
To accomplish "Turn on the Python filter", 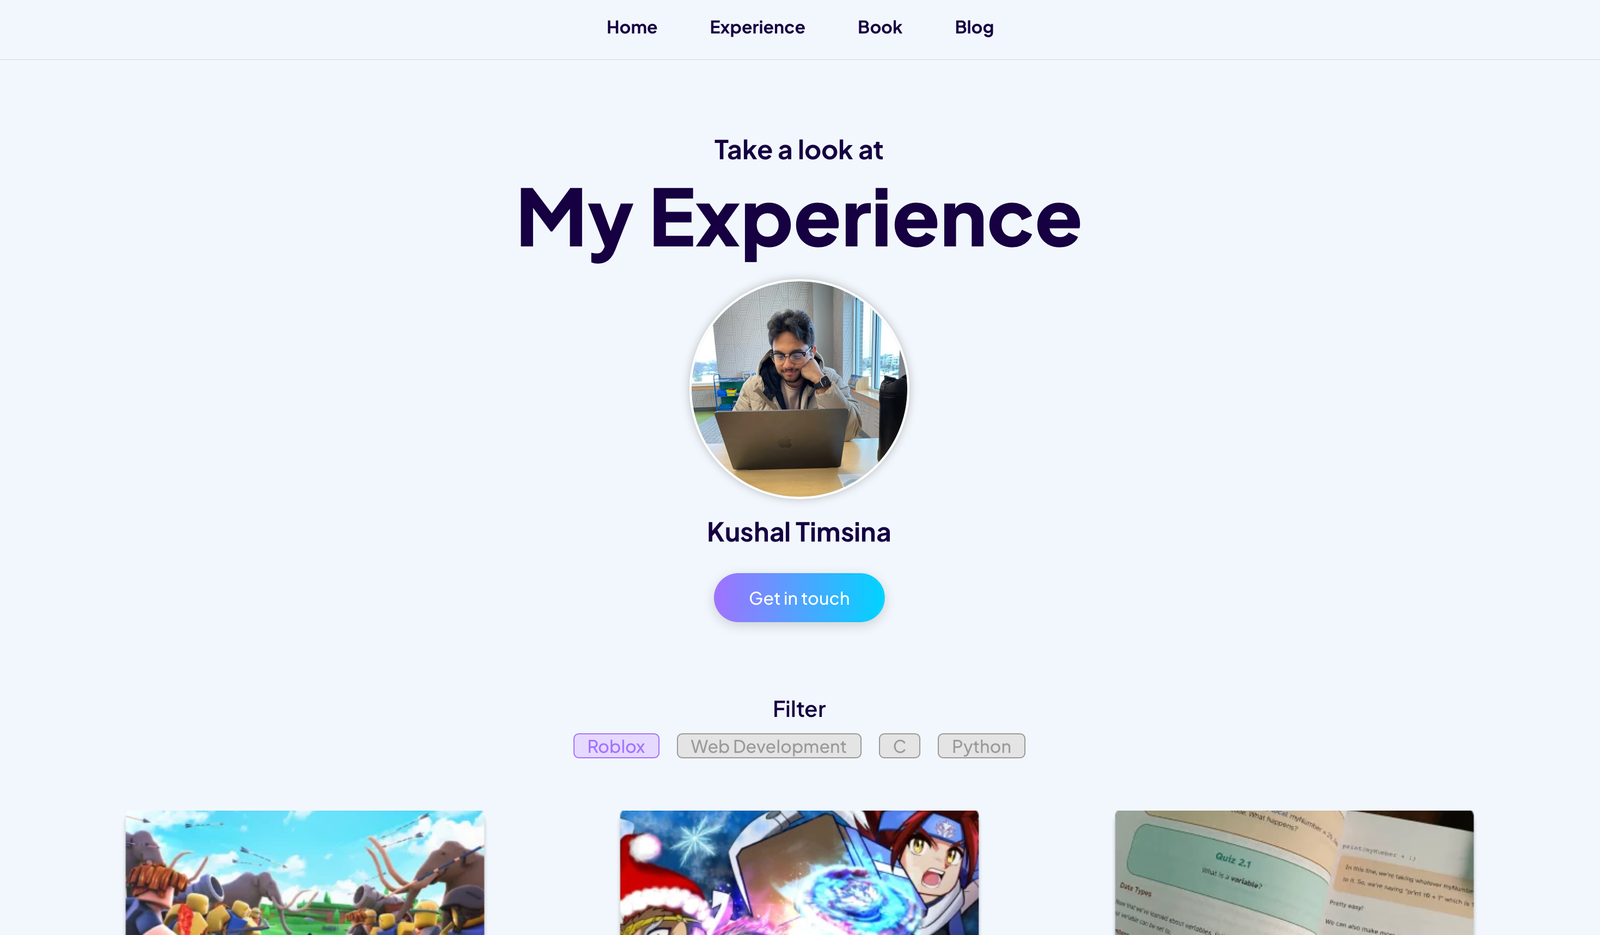I will coord(981,746).
